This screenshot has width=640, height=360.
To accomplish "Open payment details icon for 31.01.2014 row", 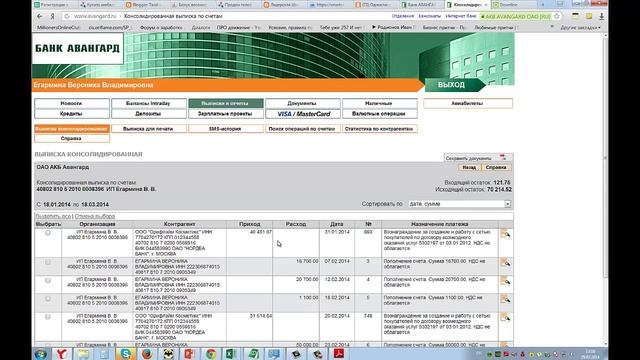I will click(505, 233).
